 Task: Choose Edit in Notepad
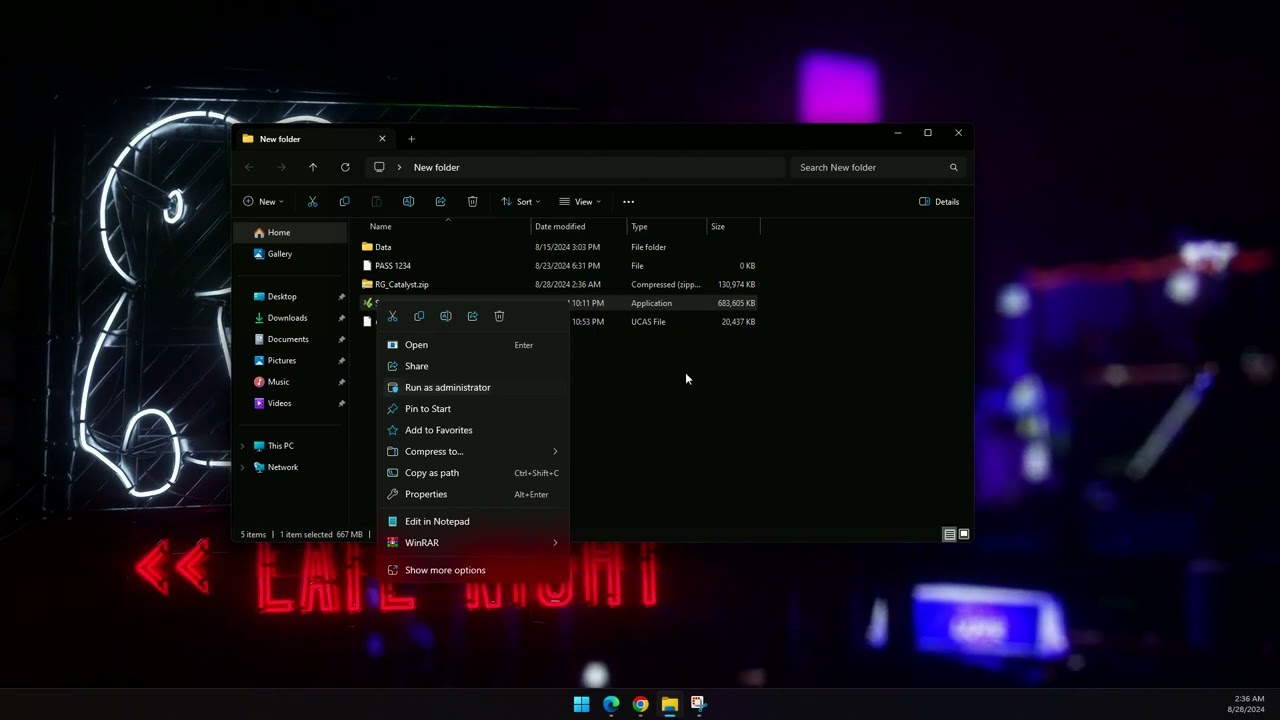click(473, 521)
